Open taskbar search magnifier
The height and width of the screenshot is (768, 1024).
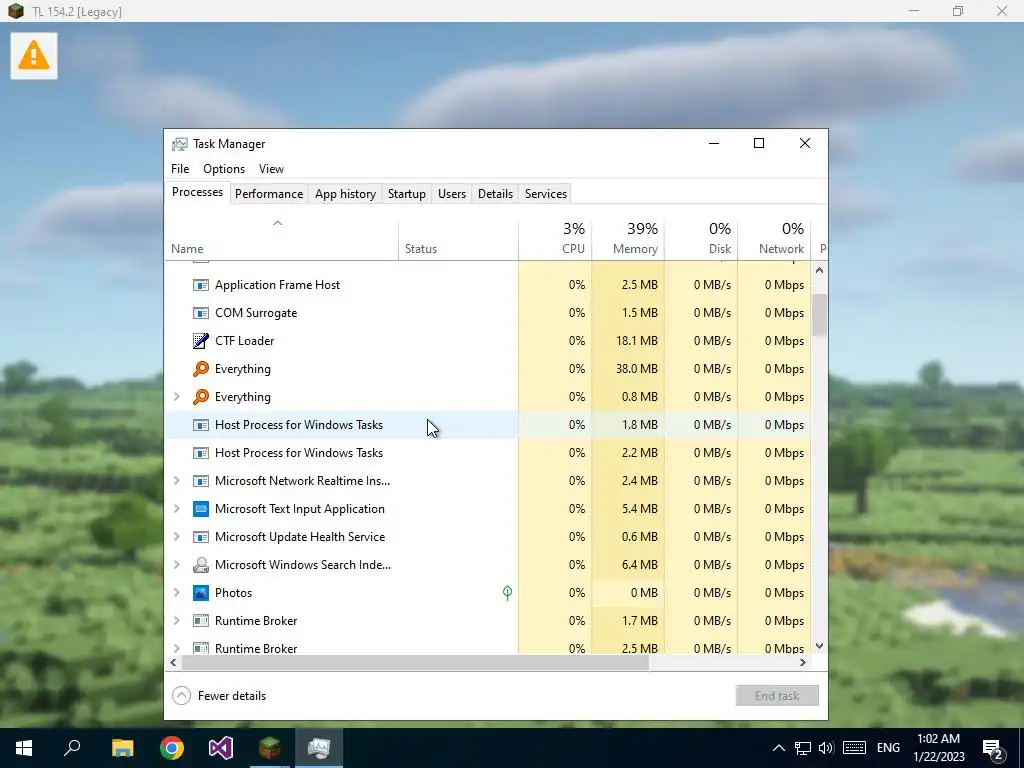pyautogui.click(x=72, y=748)
